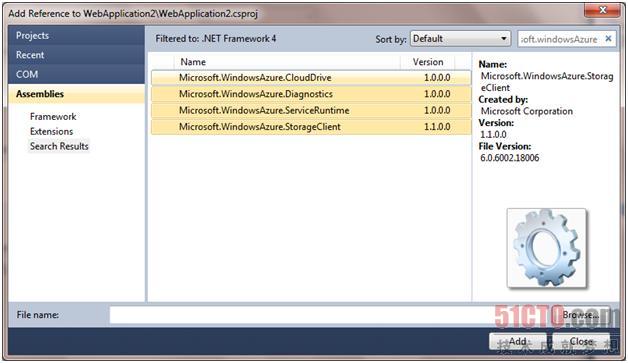Open the Sort by Default dropdown
628x363 pixels.
tap(460, 39)
